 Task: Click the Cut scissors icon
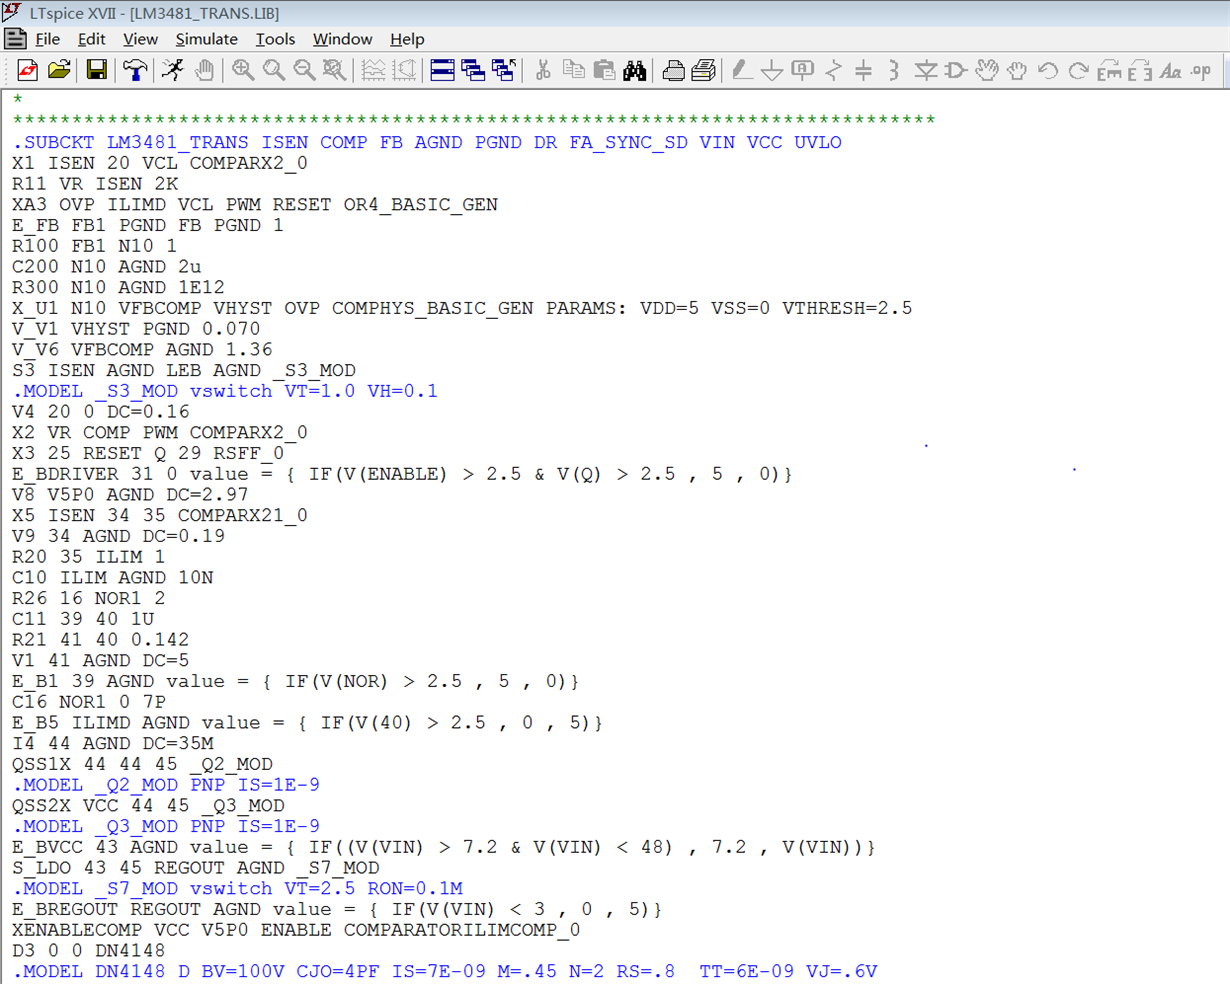point(543,70)
